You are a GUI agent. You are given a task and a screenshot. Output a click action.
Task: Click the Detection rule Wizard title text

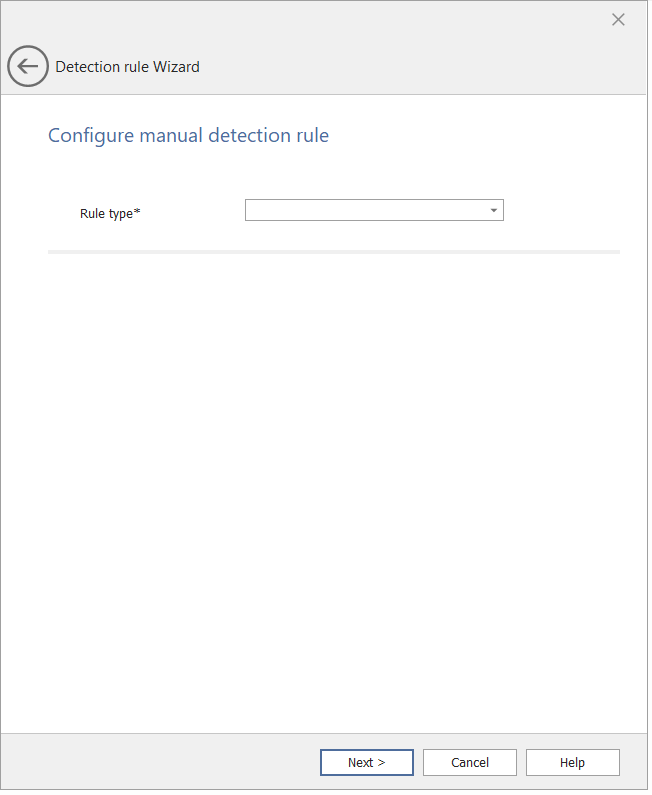(x=127, y=67)
